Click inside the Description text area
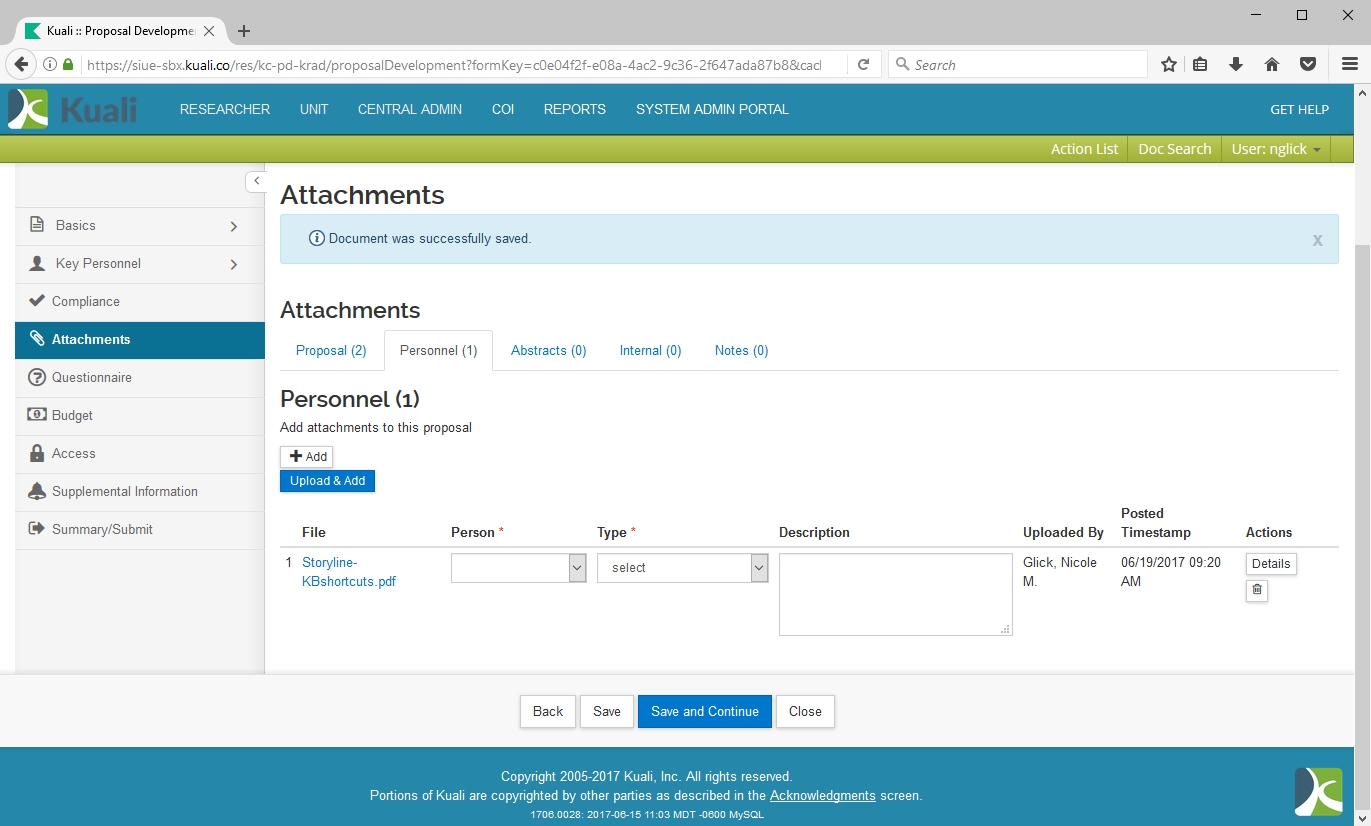 pyautogui.click(x=895, y=594)
